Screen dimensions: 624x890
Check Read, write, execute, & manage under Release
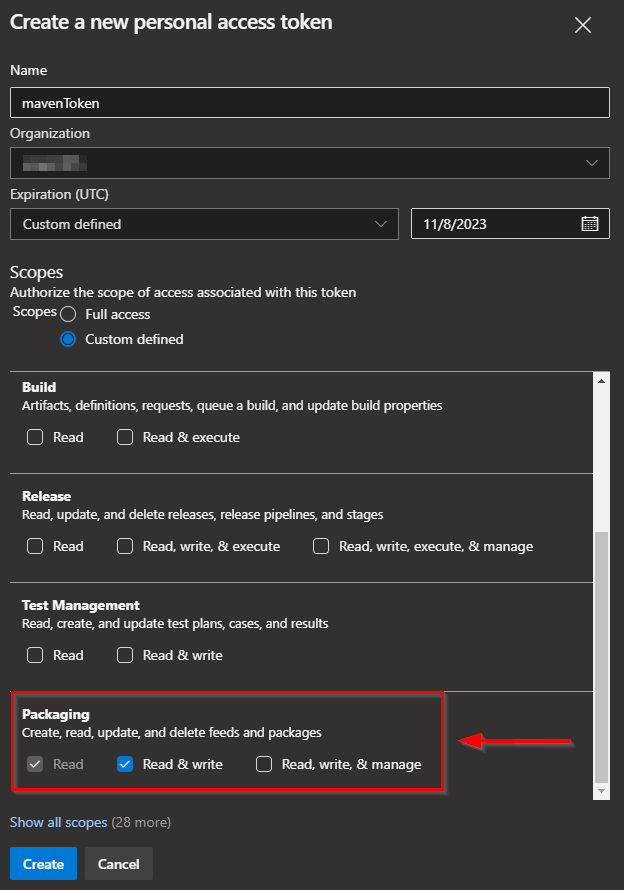[320, 546]
